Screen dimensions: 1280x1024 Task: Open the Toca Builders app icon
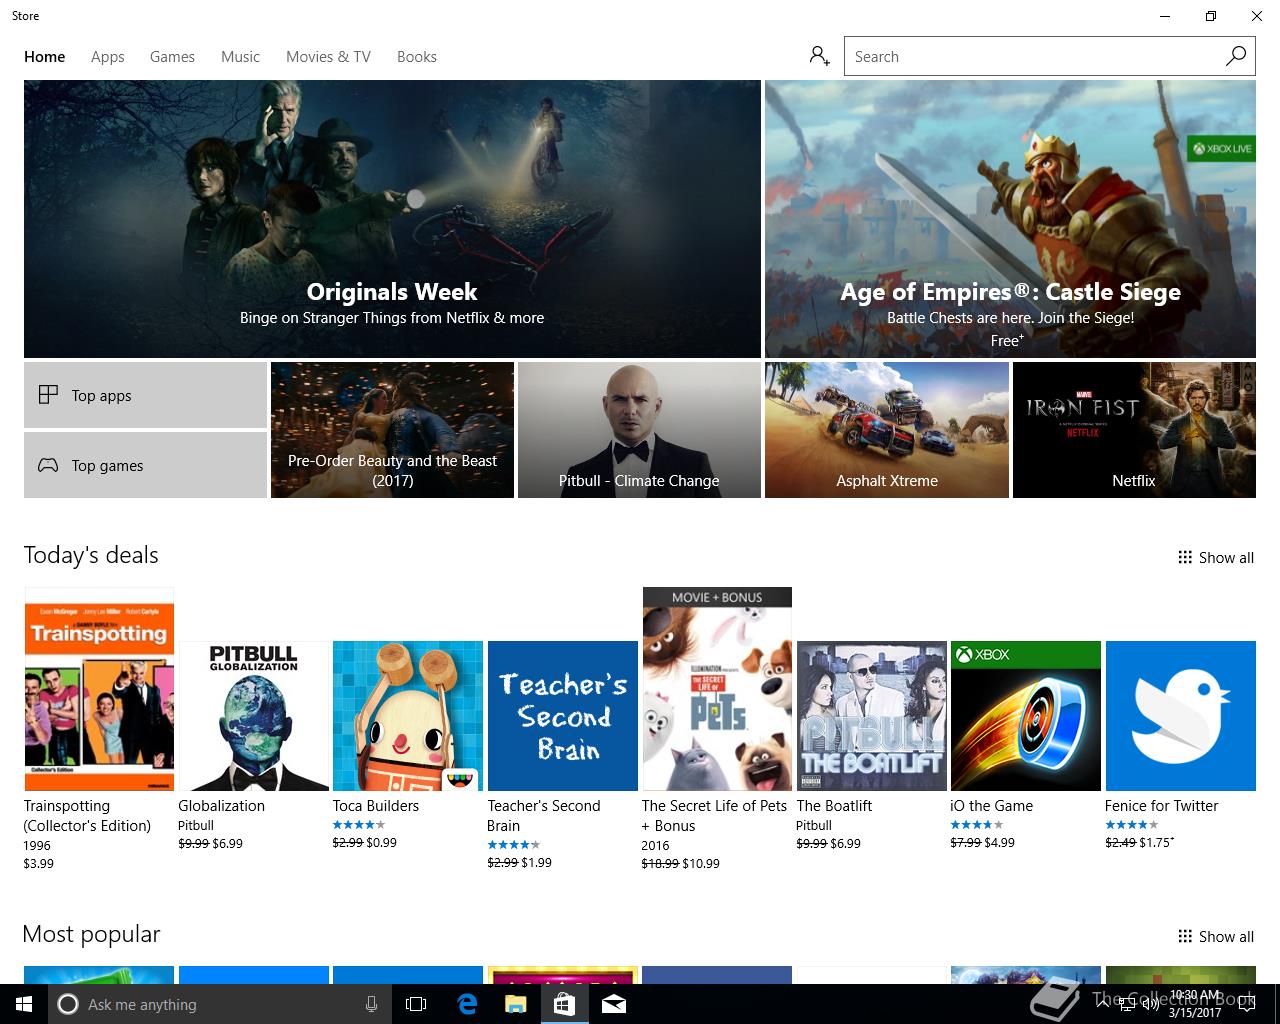(408, 716)
